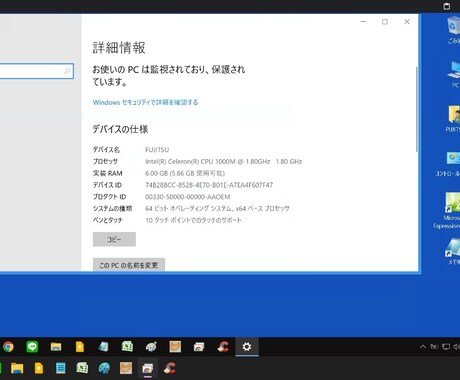This screenshot has width=460, height=380.
Task: Open File Explorer in the lower taskbar
Action: 17,368
